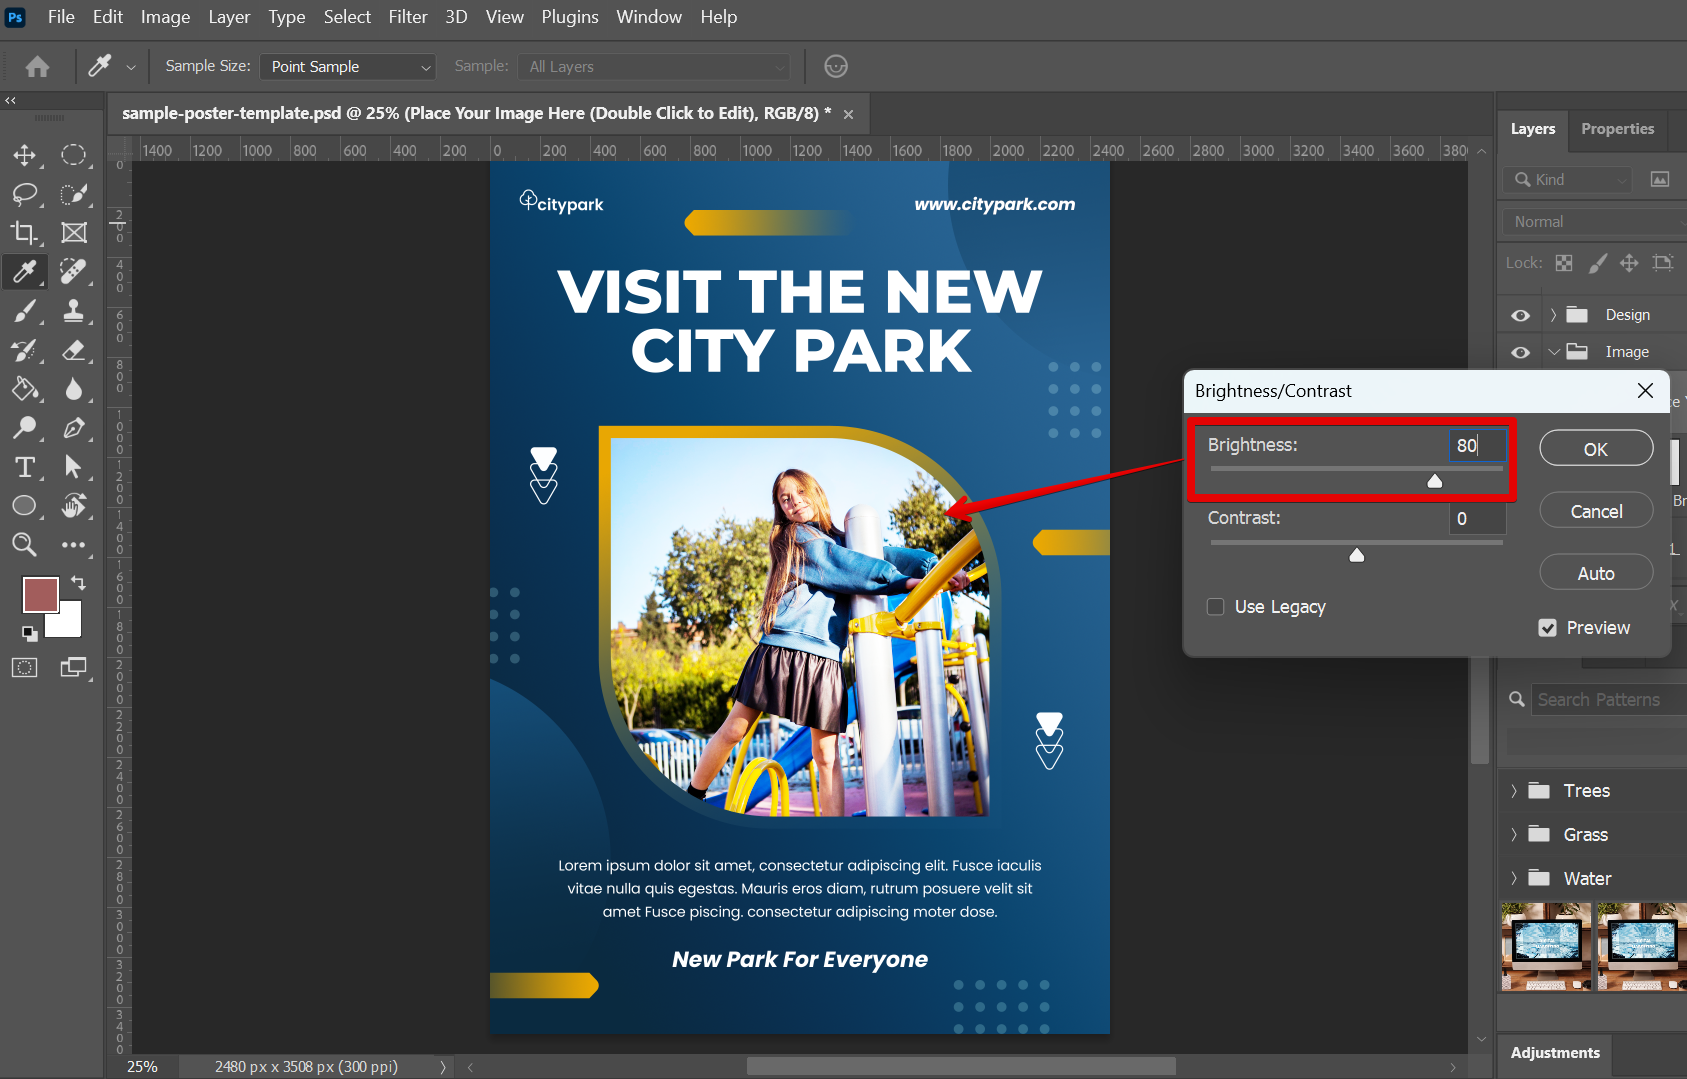
Task: Select the Paint Bucket tool
Action: click(x=24, y=389)
